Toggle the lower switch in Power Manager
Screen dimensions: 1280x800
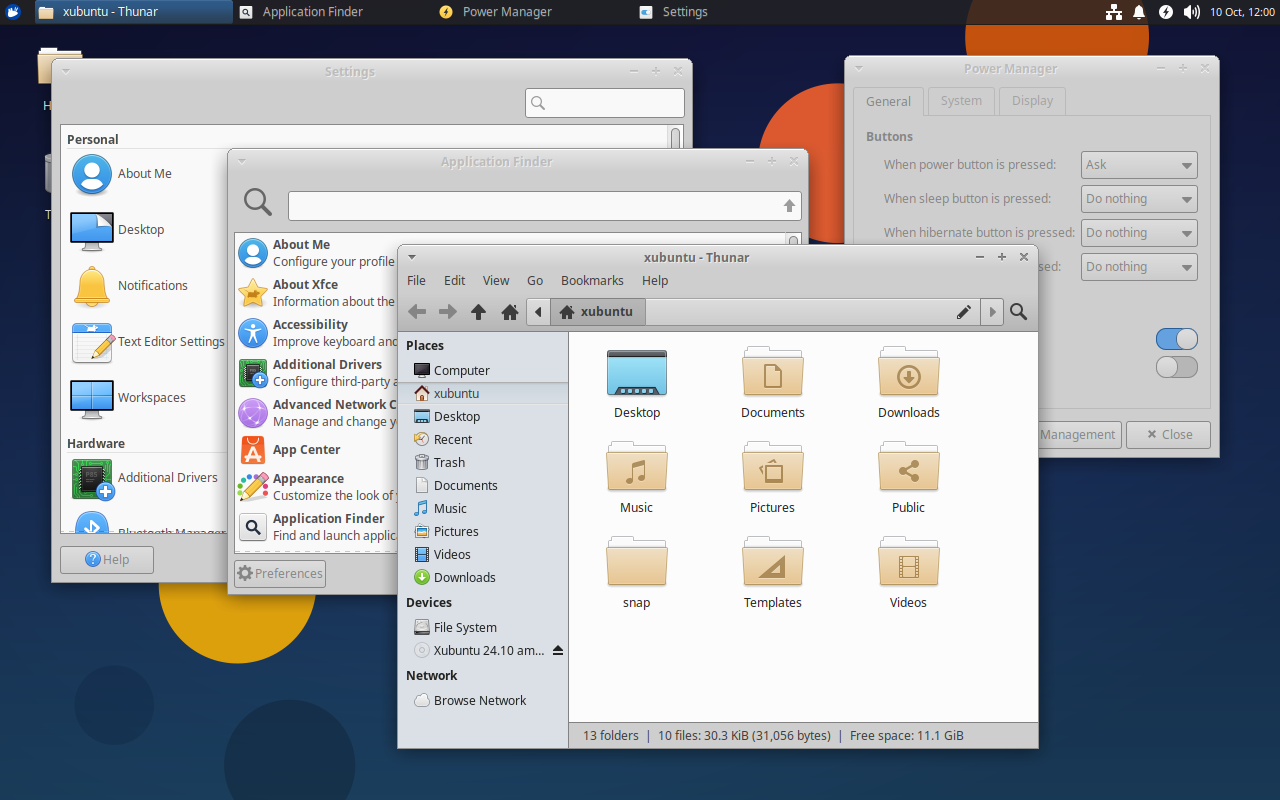tap(1176, 367)
